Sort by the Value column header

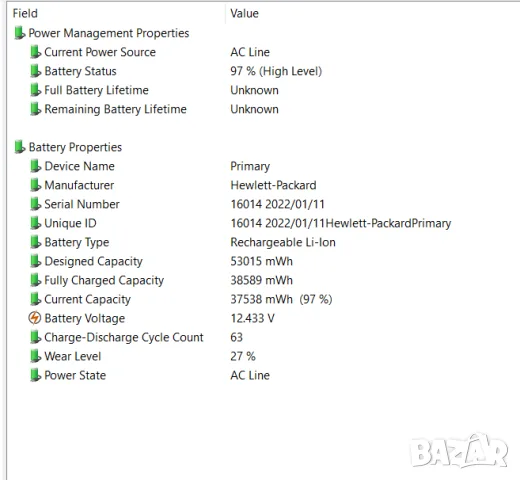[x=244, y=13]
